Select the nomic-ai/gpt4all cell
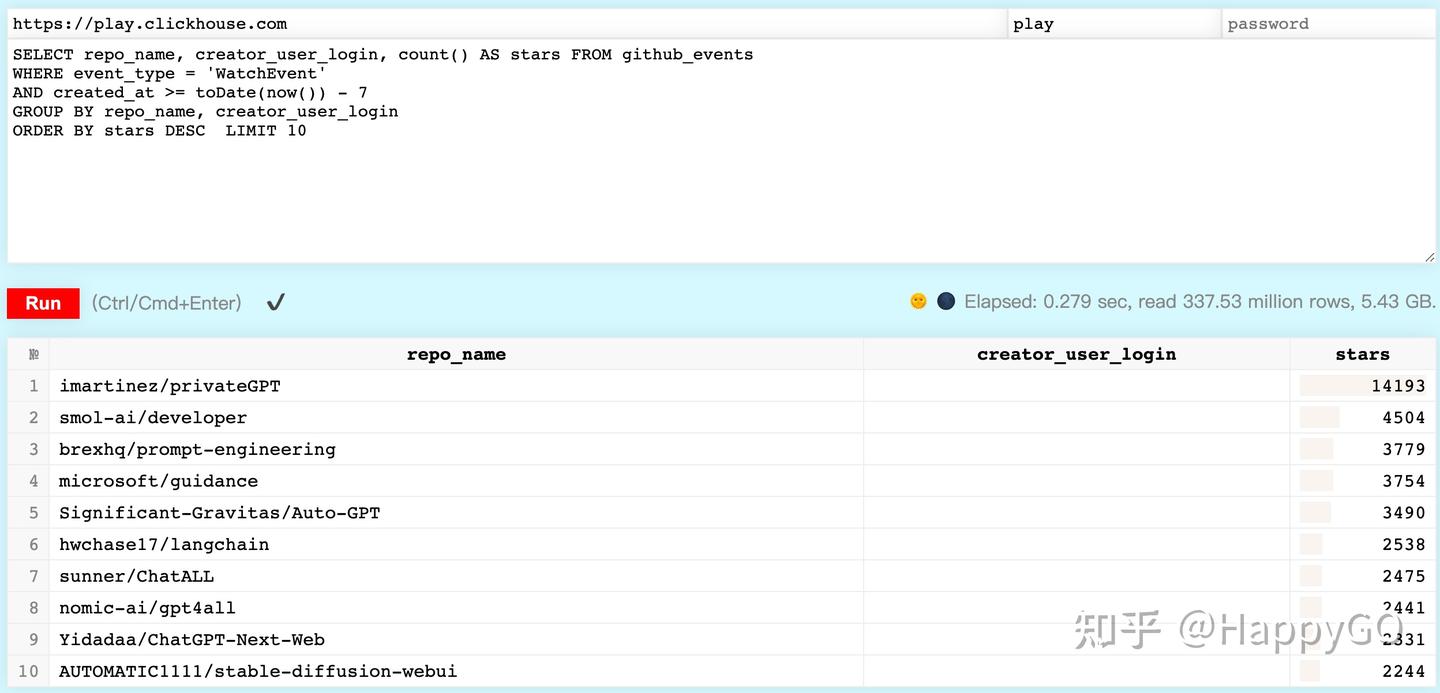Screen dimensions: 1440x693 [x=456, y=608]
